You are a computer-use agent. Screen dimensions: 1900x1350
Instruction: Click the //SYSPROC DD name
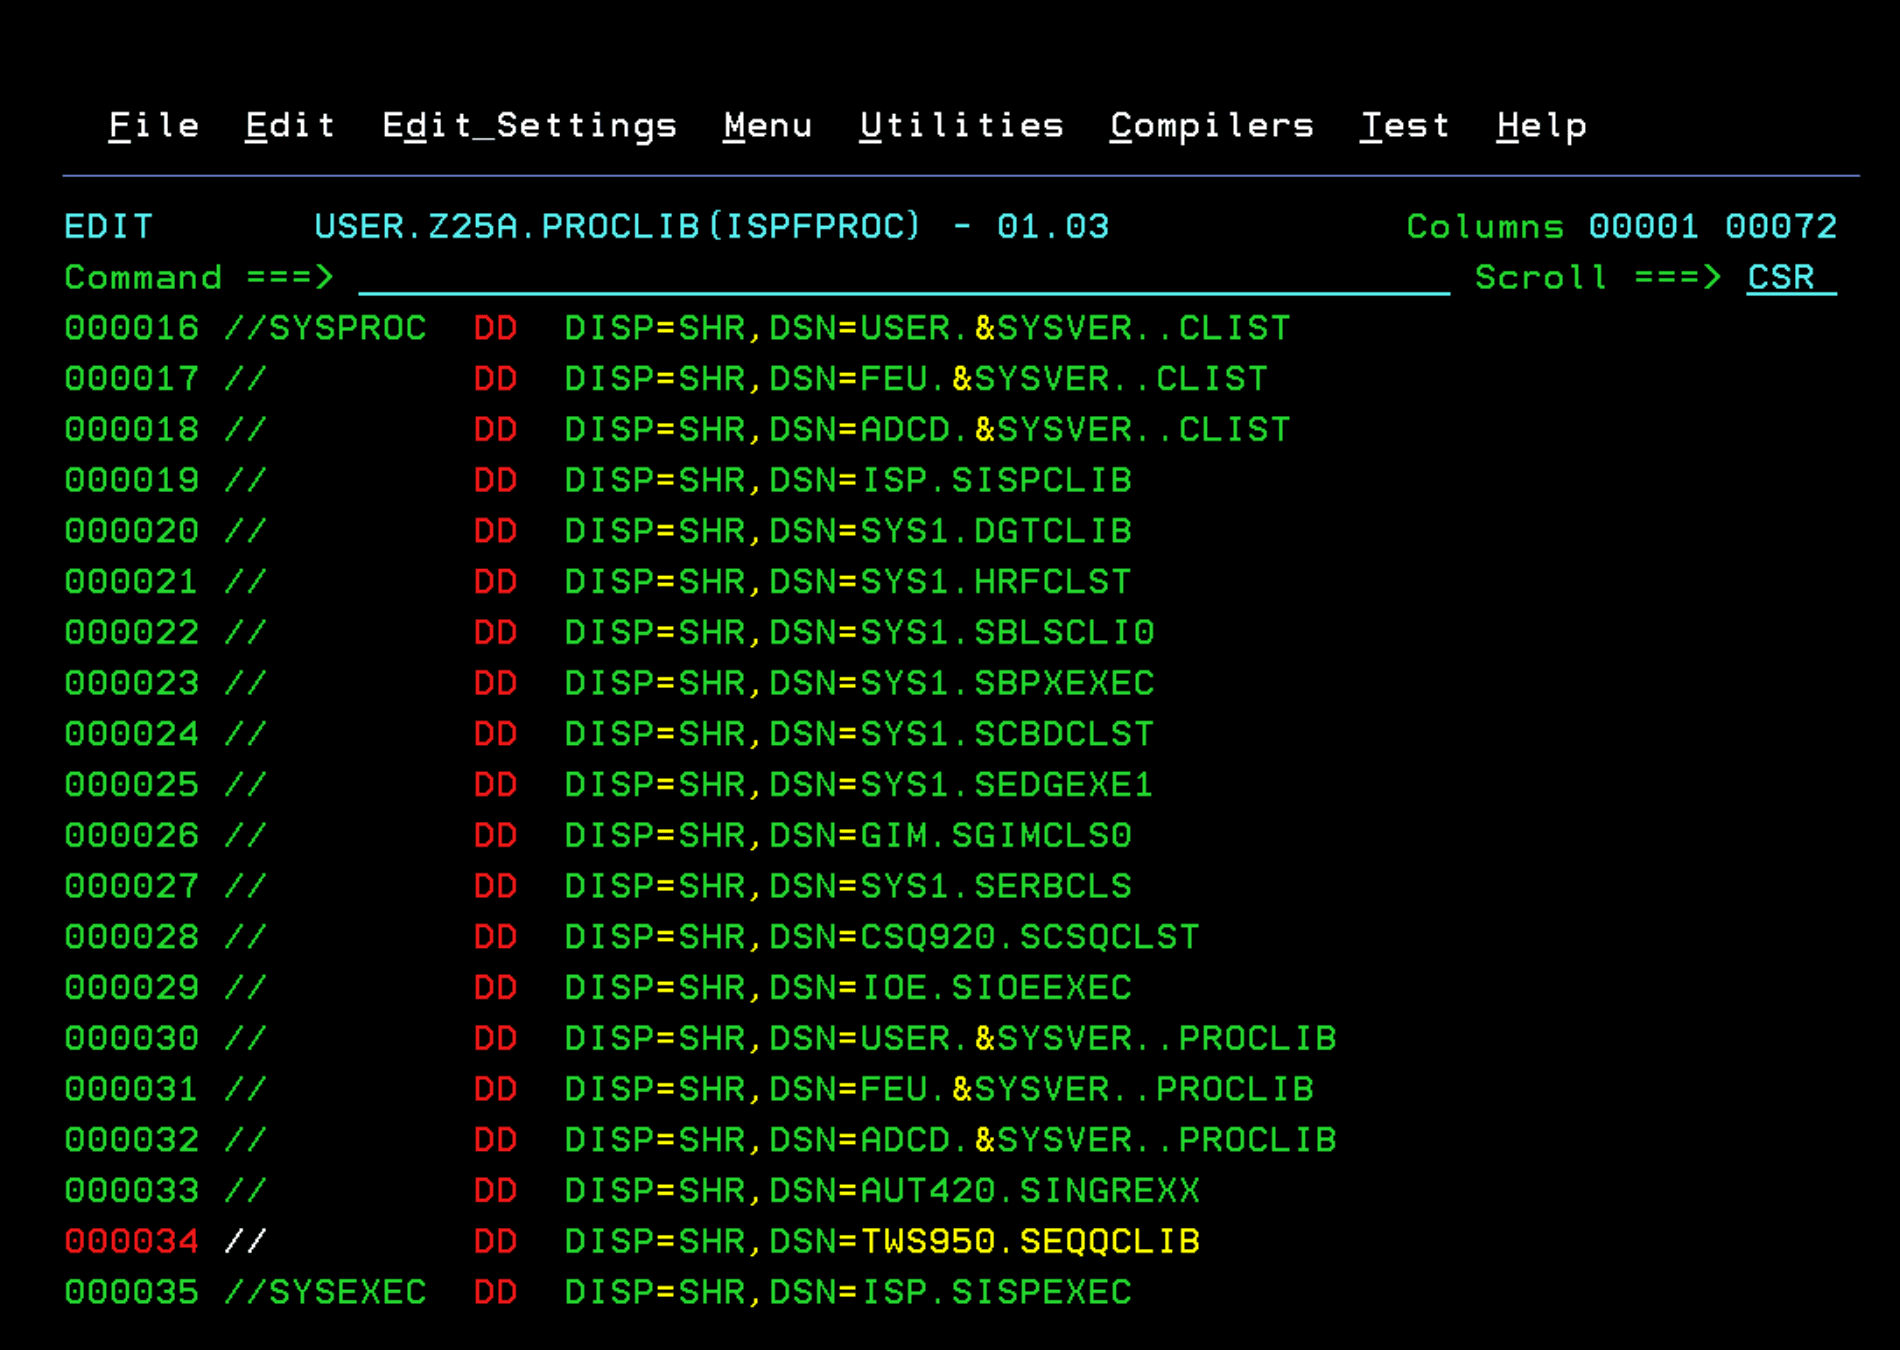coord(326,329)
